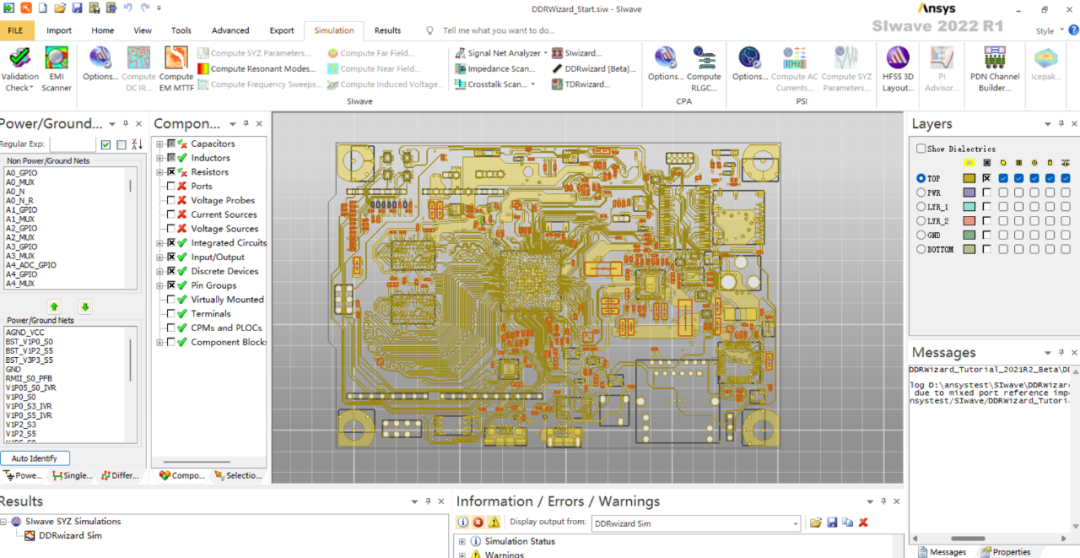Expand the Simulation Status entry
This screenshot has width=1080, height=558.
click(x=461, y=541)
